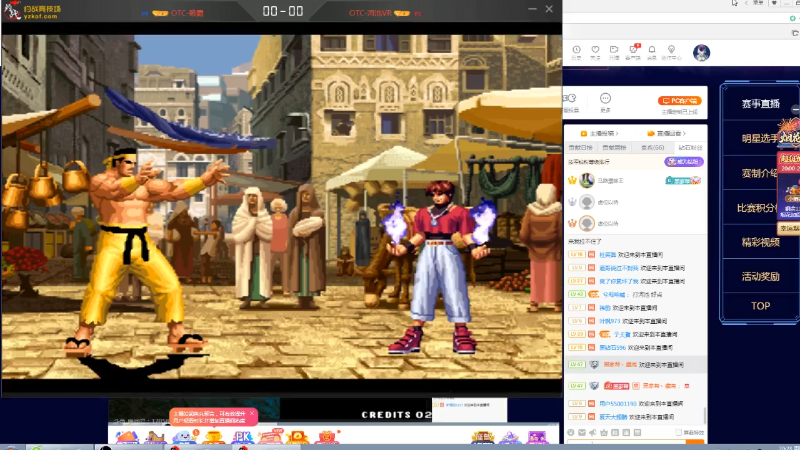Open the 精彩视频 menu item
The height and width of the screenshot is (450, 800).
coord(760,242)
